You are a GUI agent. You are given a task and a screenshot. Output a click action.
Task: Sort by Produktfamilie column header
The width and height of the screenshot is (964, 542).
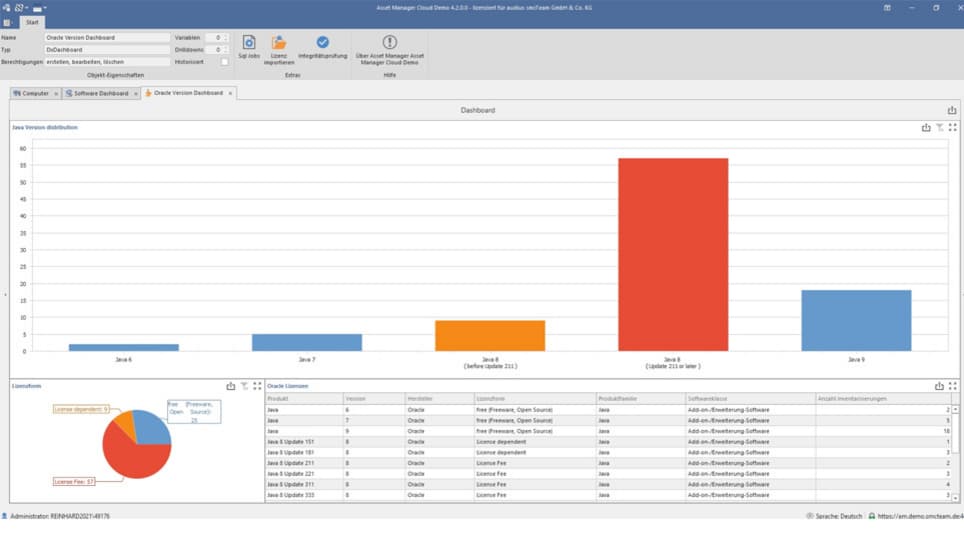(641, 399)
